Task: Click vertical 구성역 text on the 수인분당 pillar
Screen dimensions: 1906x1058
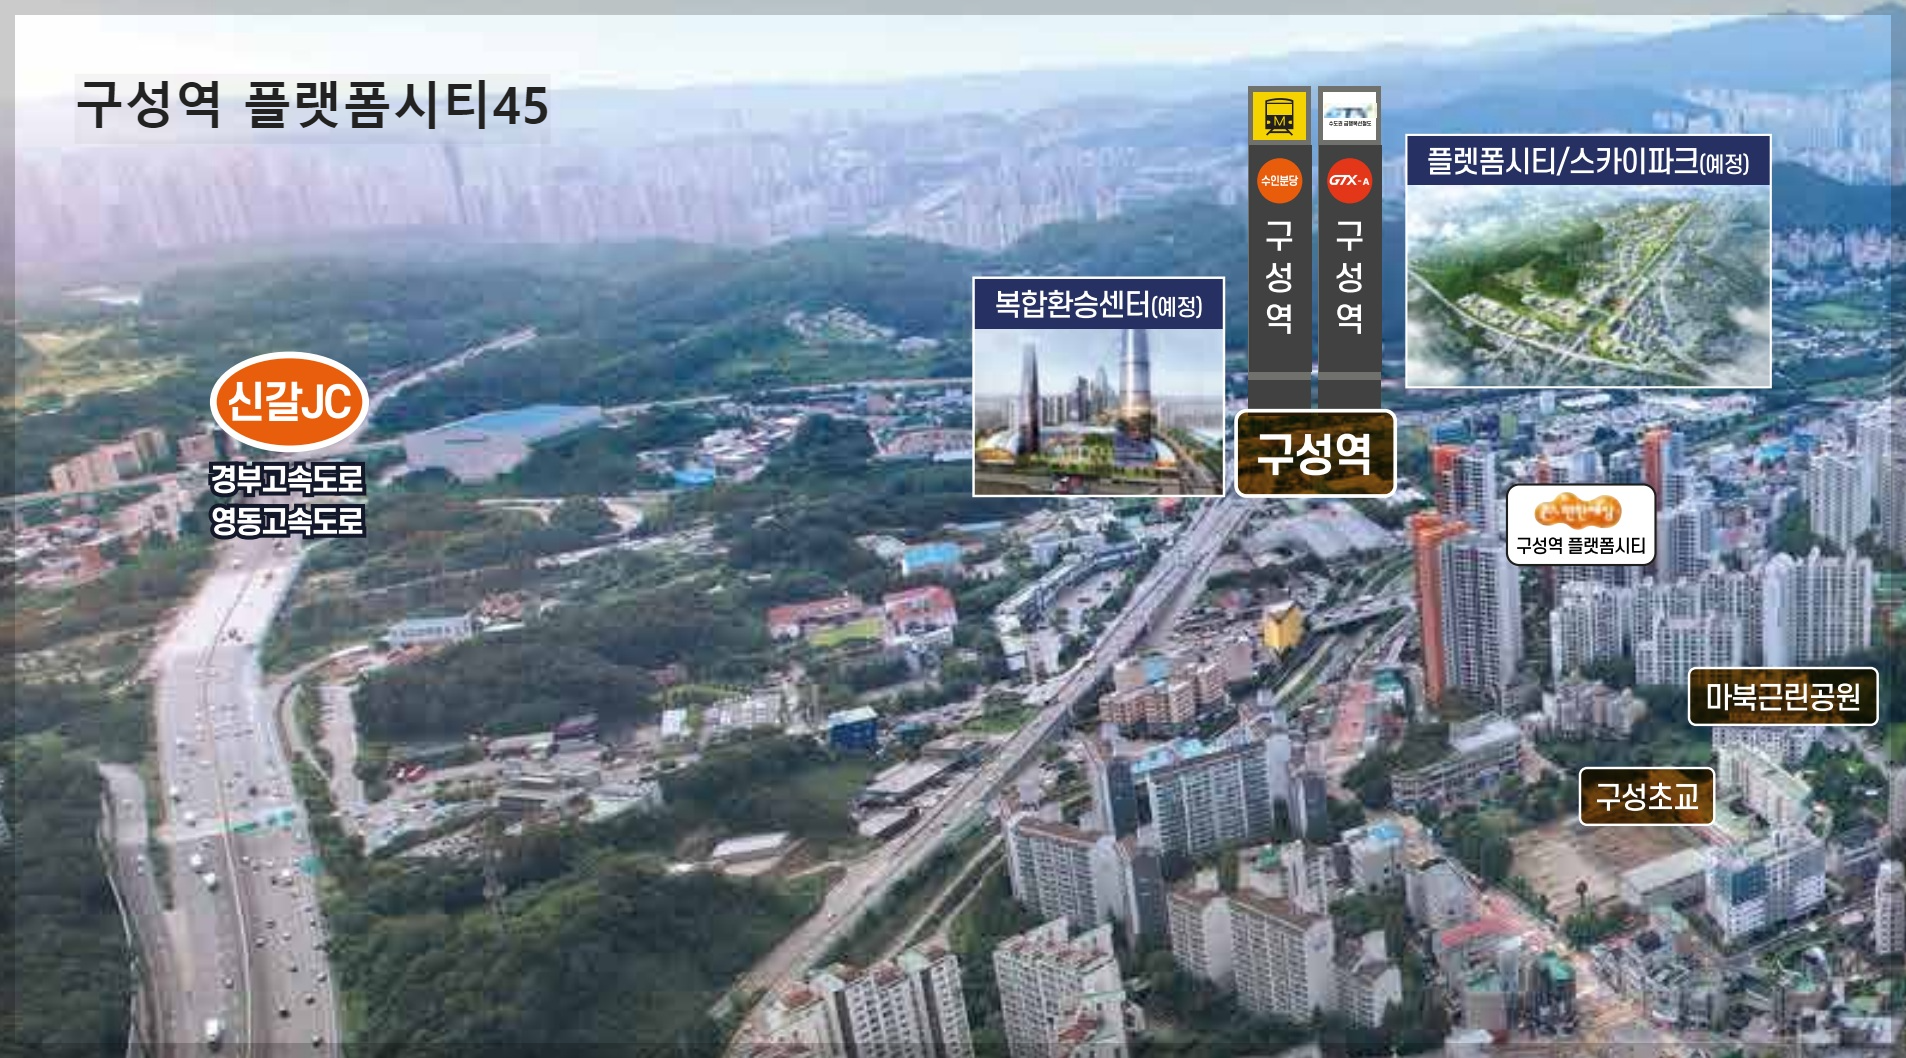Action: point(1279,277)
